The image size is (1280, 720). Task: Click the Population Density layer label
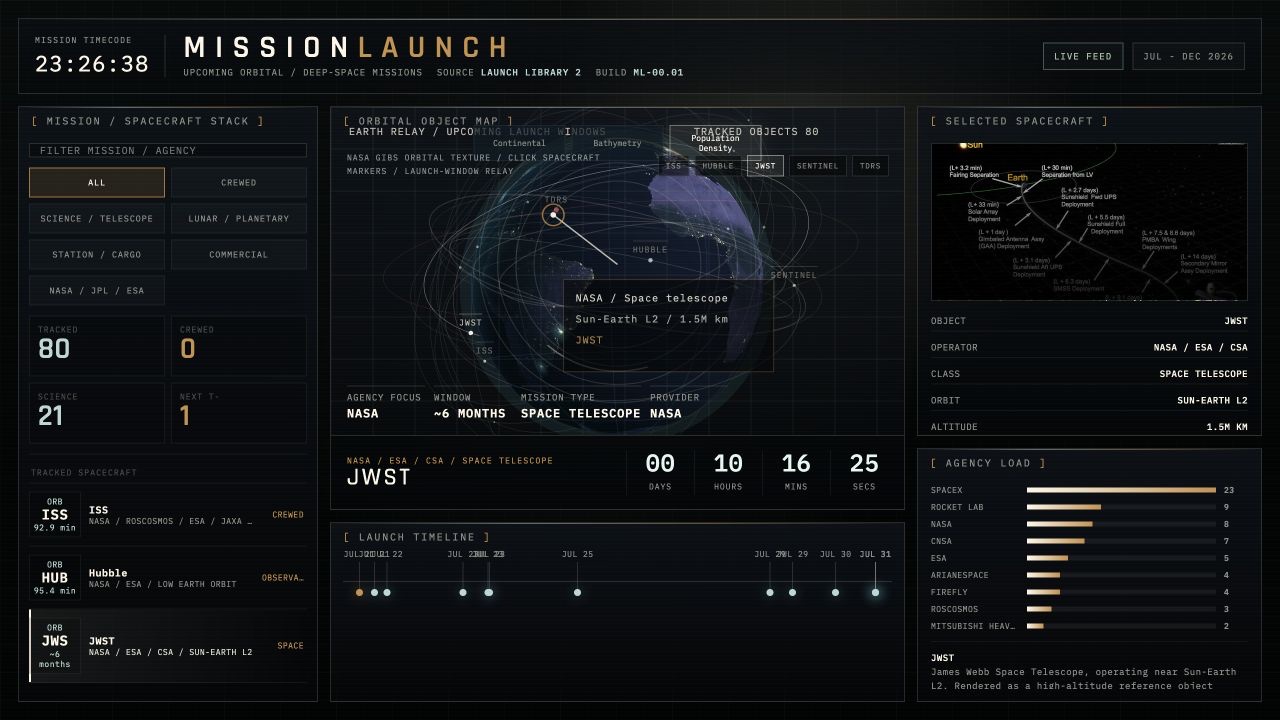tap(716, 143)
